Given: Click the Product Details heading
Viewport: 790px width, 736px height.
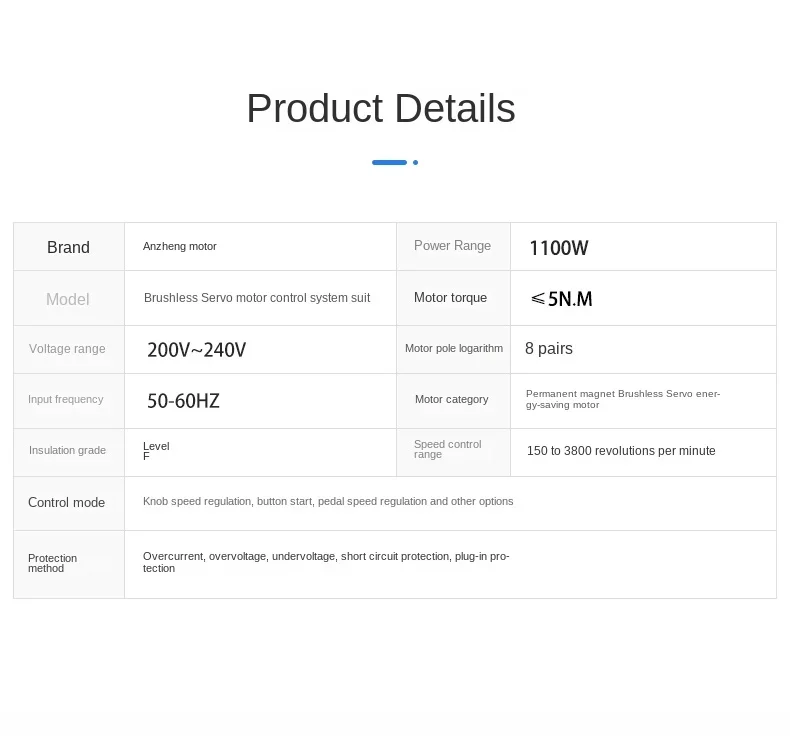Looking at the screenshot, I should pyautogui.click(x=381, y=108).
